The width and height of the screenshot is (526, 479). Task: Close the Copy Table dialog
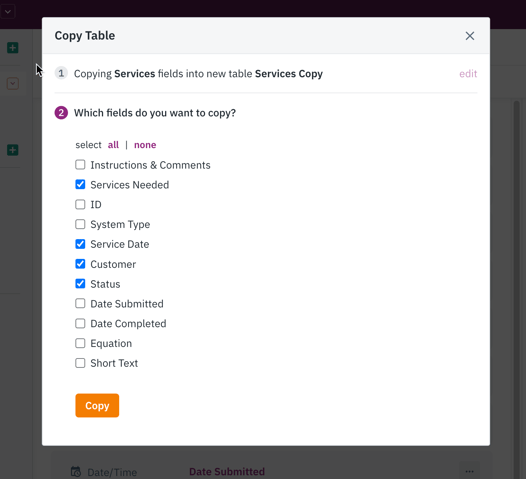[x=470, y=36]
